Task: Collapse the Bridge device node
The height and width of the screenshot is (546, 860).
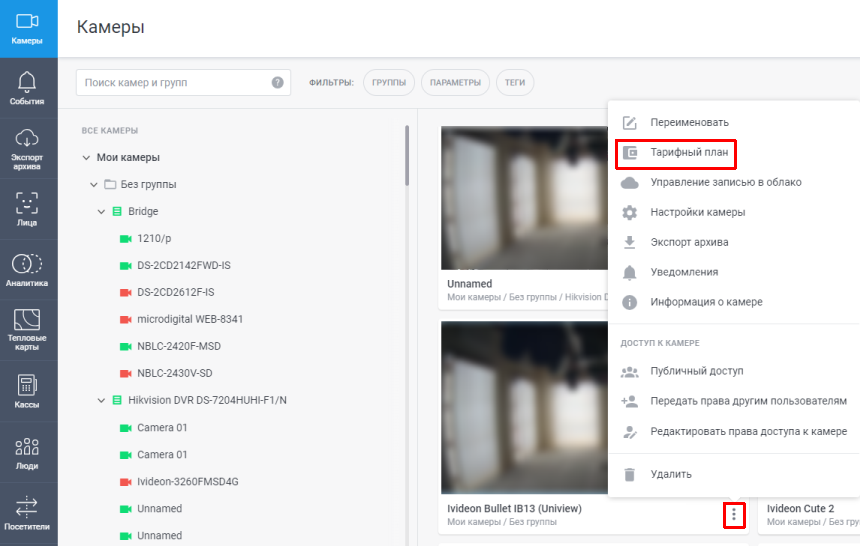Action: pos(101,211)
